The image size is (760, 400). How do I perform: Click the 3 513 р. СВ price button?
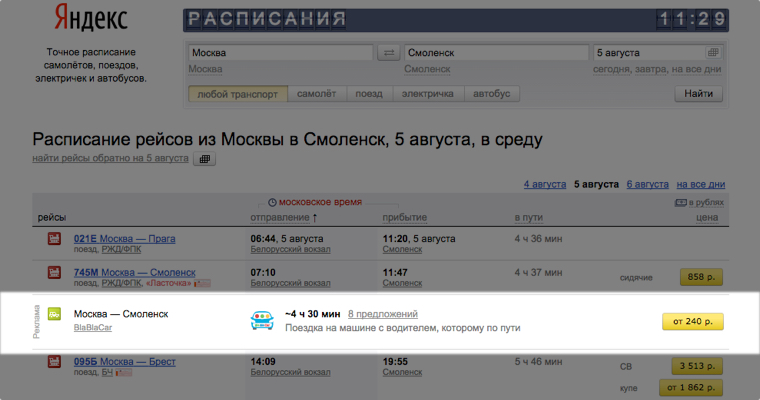[697, 366]
